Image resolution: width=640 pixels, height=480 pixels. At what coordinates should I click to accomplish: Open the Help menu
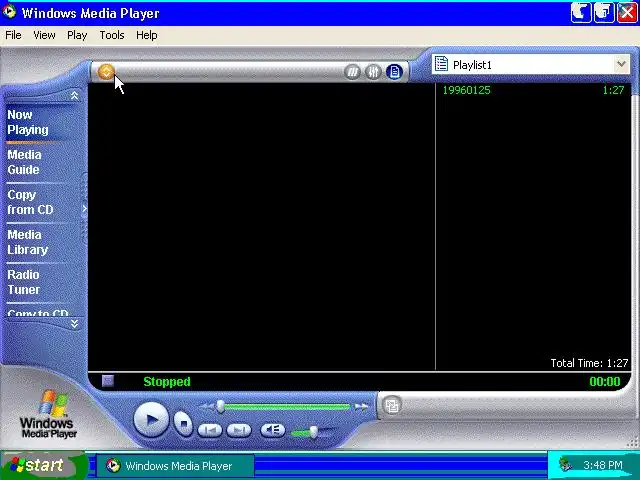[x=147, y=35]
